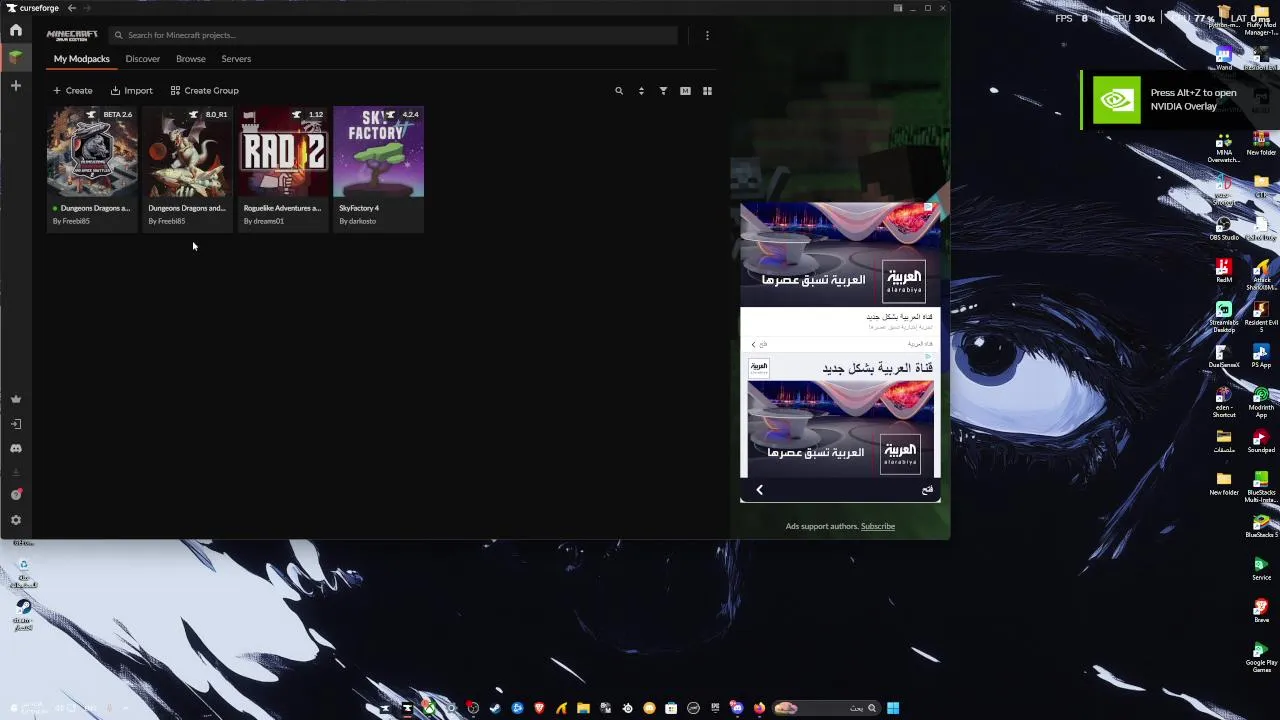Switch to My Modpacks tab
Image resolution: width=1280 pixels, height=720 pixels.
(81, 59)
